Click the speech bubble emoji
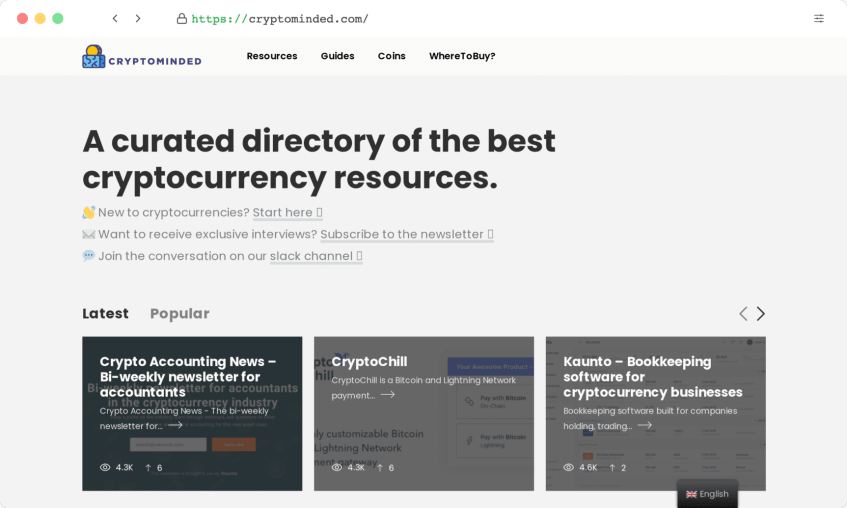Image resolution: width=847 pixels, height=508 pixels. click(89, 256)
